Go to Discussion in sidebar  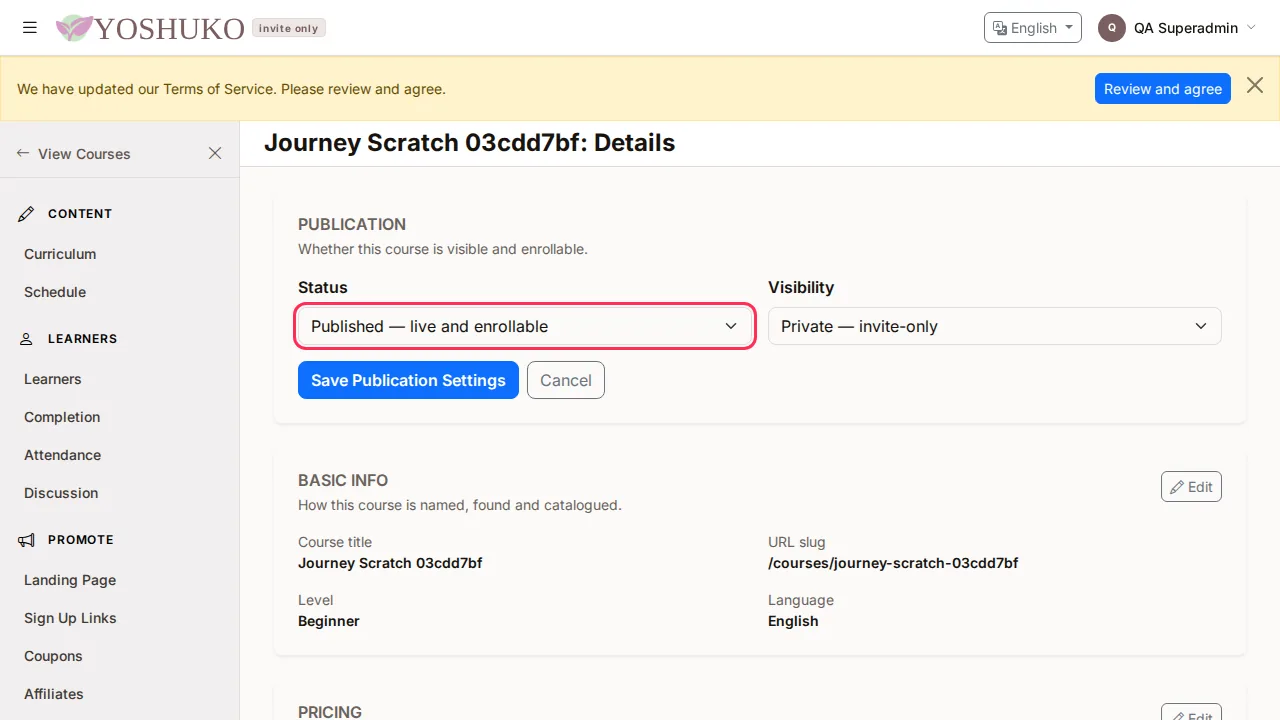(61, 493)
